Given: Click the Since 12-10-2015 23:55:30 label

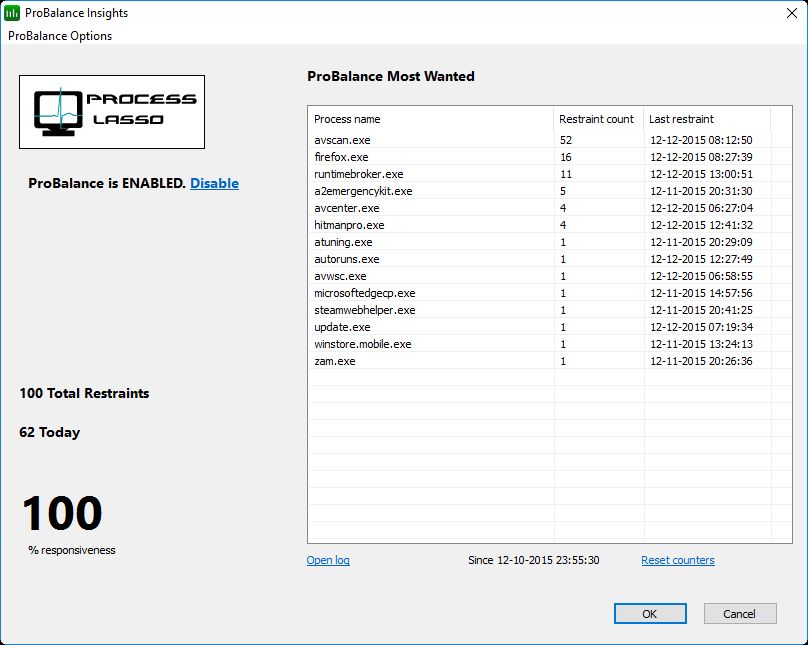Looking at the screenshot, I should click(x=534, y=560).
